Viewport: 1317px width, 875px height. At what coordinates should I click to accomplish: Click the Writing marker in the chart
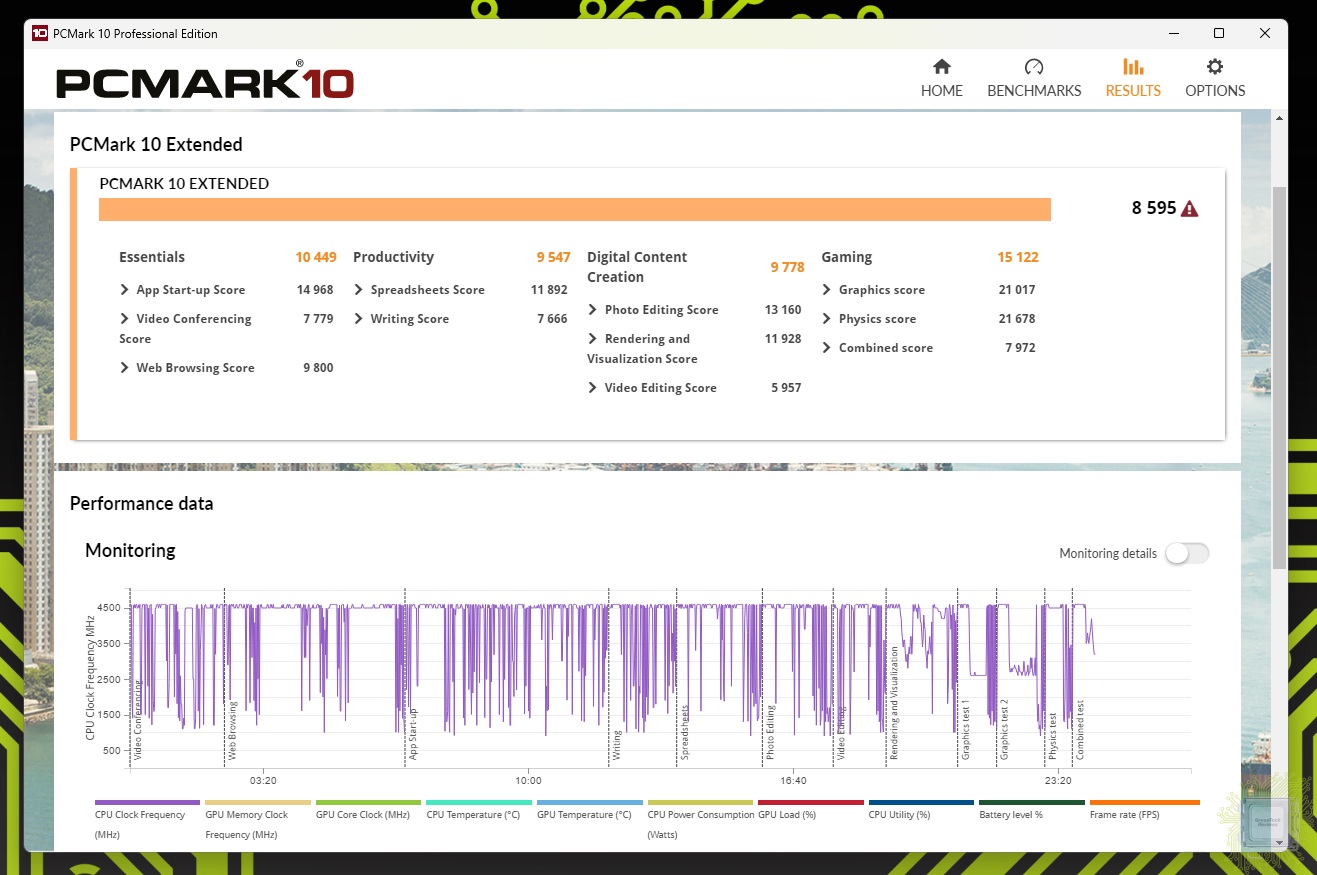617,745
